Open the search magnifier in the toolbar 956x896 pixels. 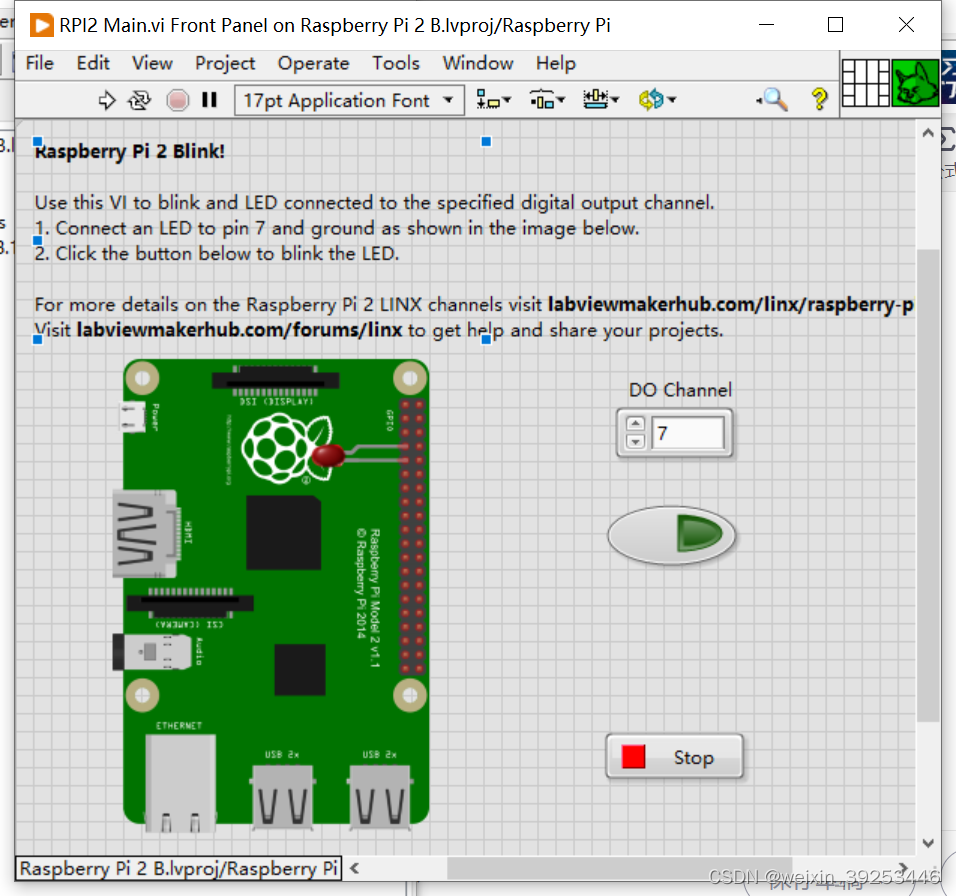(770, 100)
